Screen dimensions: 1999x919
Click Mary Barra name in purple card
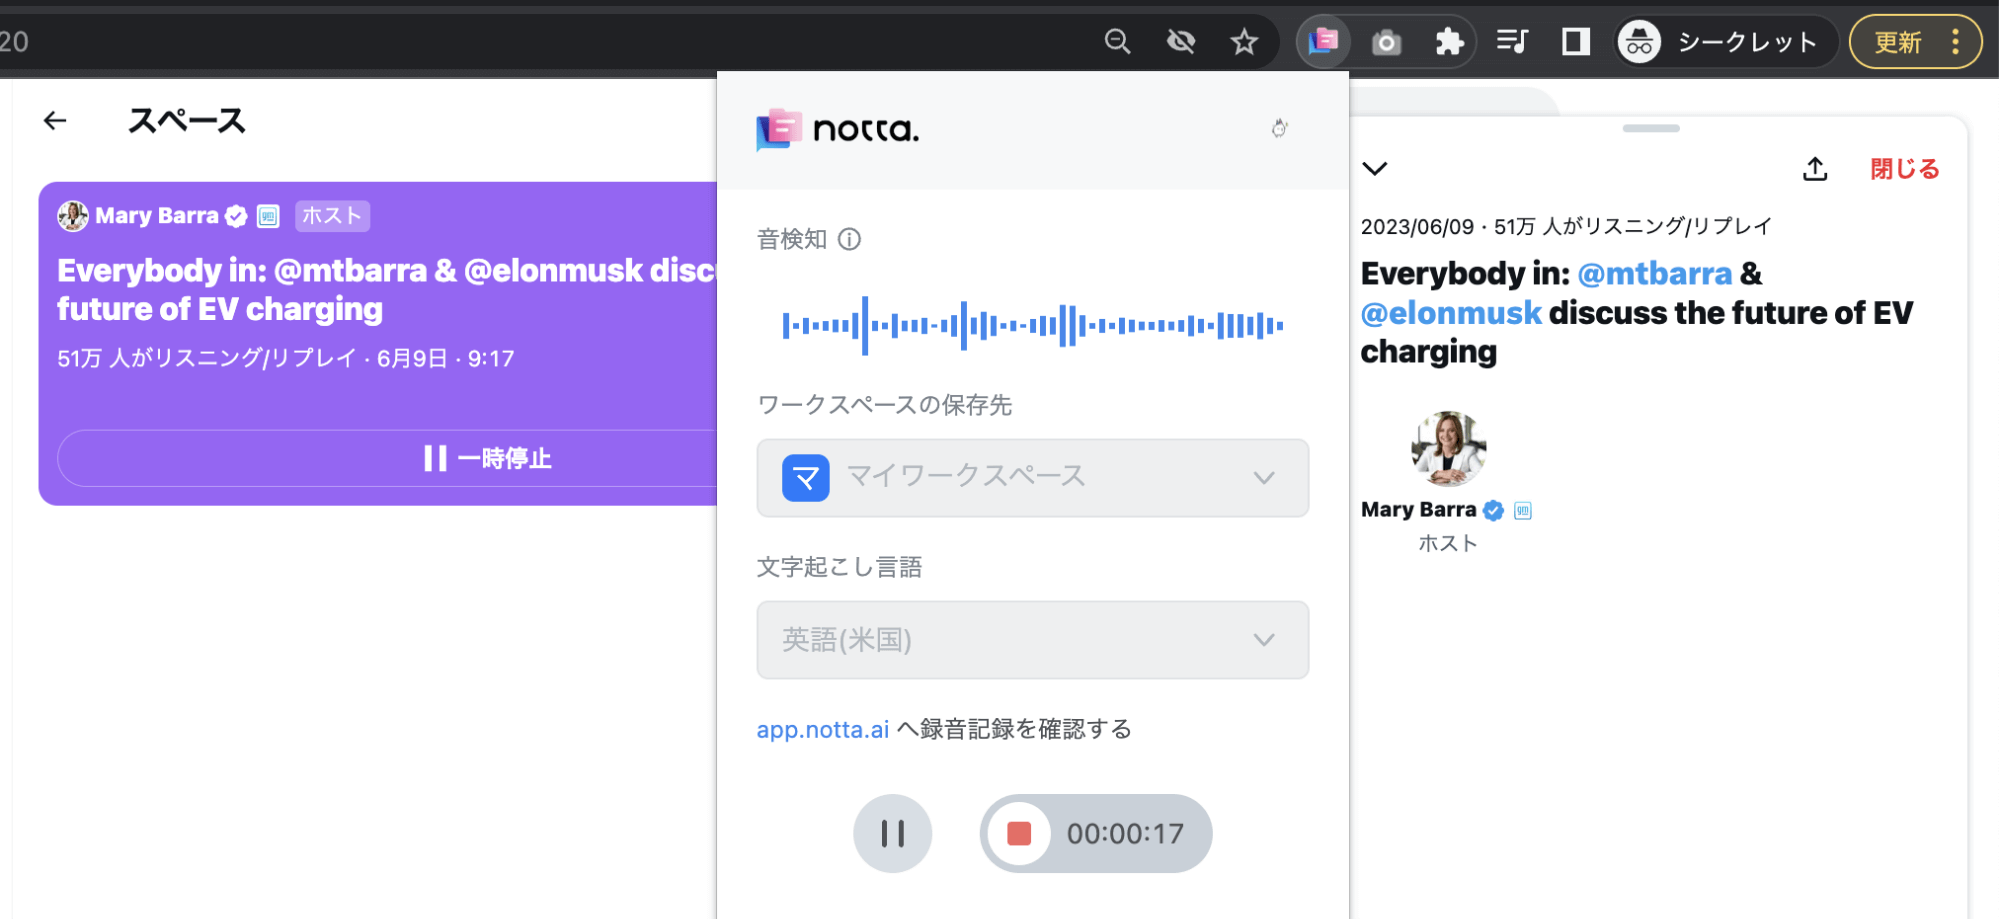[x=157, y=216]
